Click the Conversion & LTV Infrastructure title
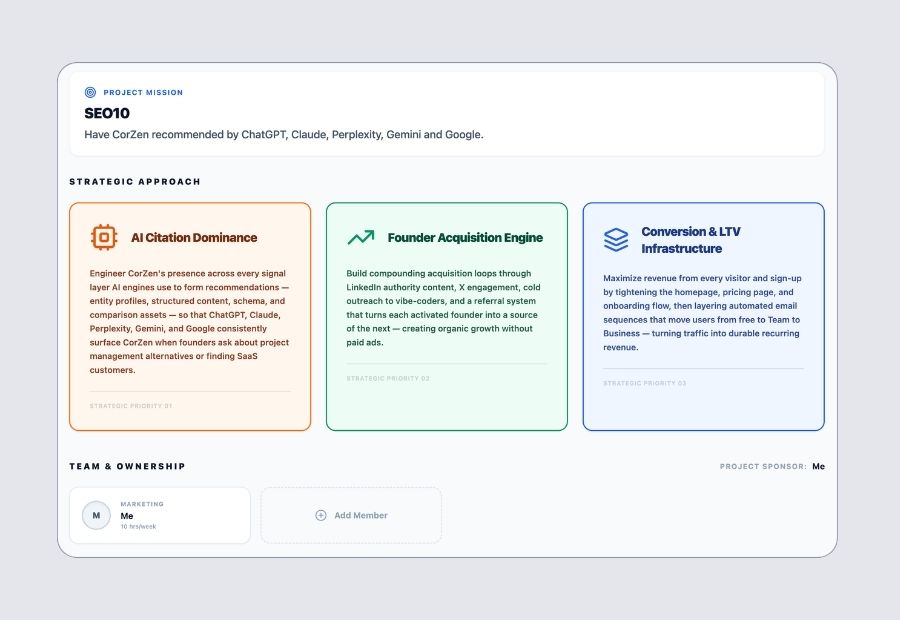The height and width of the screenshot is (620, 900). (x=690, y=240)
